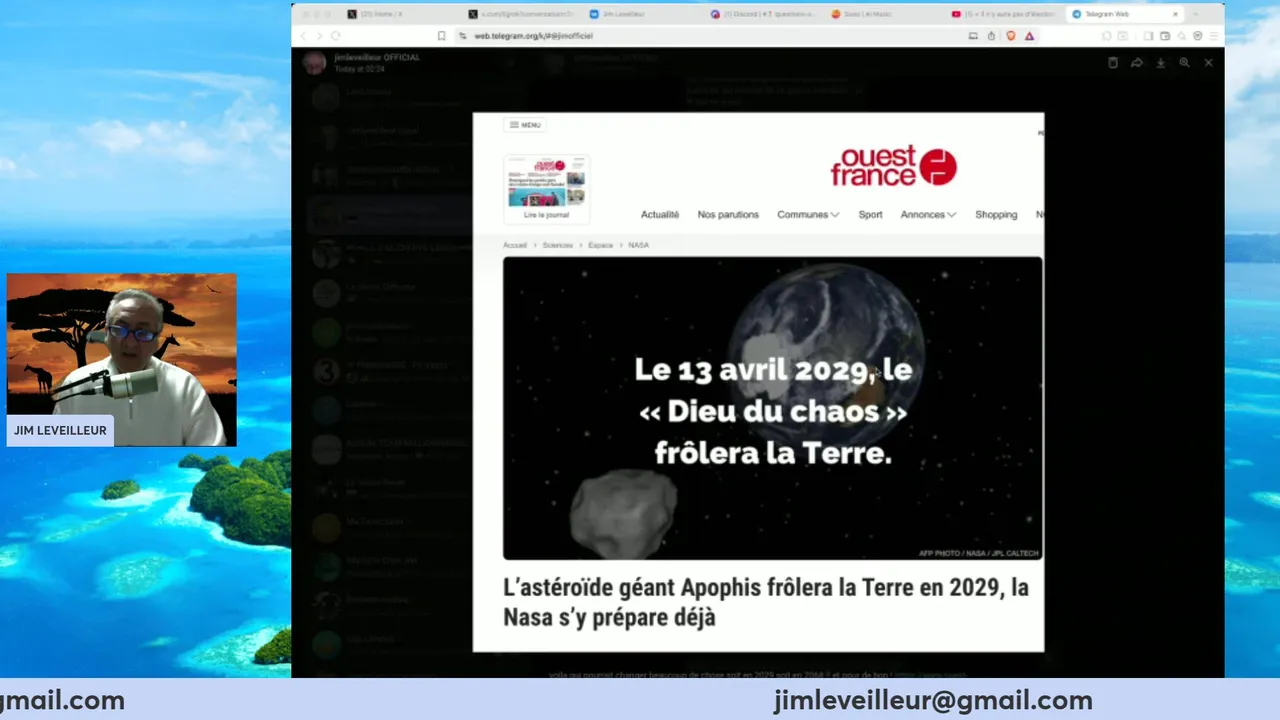Screen dimensions: 1280x720
Task: Open the Suno AI Music tab
Action: 886,14
